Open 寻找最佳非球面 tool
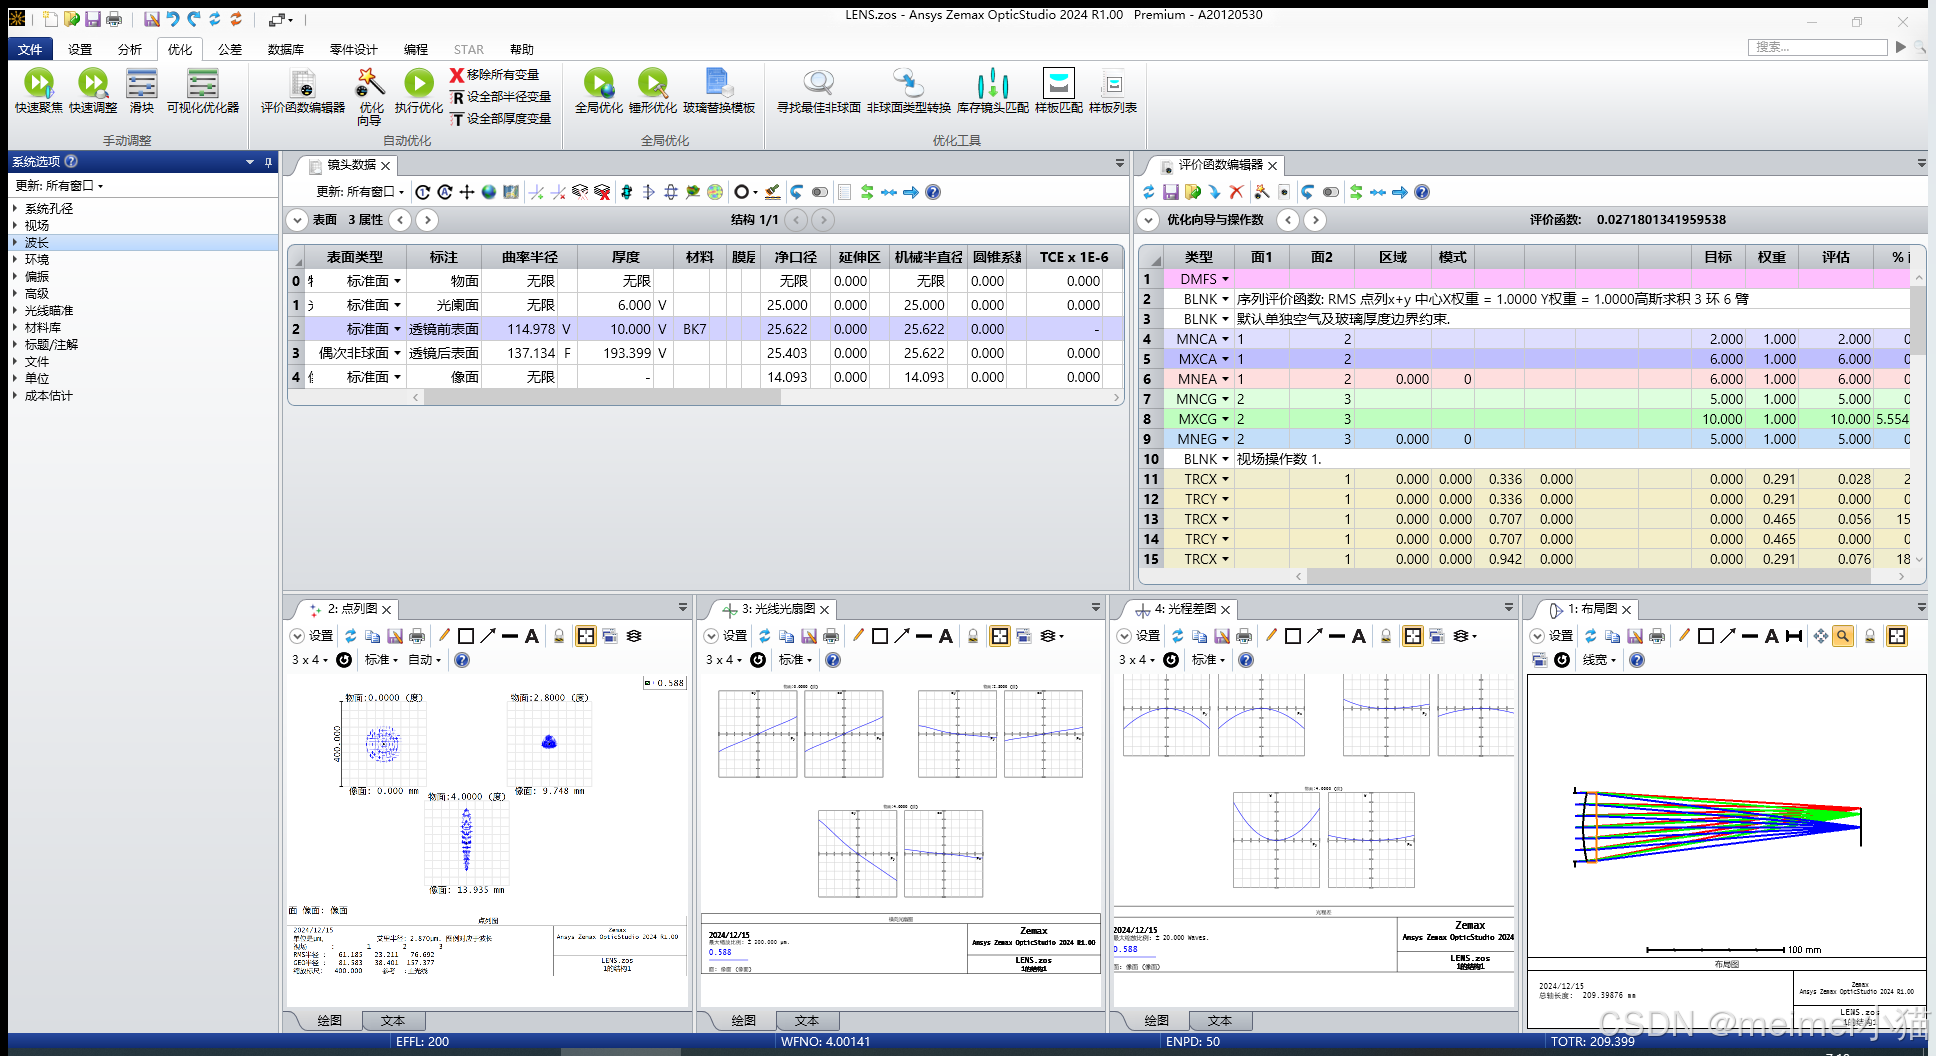The image size is (1936, 1056). 819,91
